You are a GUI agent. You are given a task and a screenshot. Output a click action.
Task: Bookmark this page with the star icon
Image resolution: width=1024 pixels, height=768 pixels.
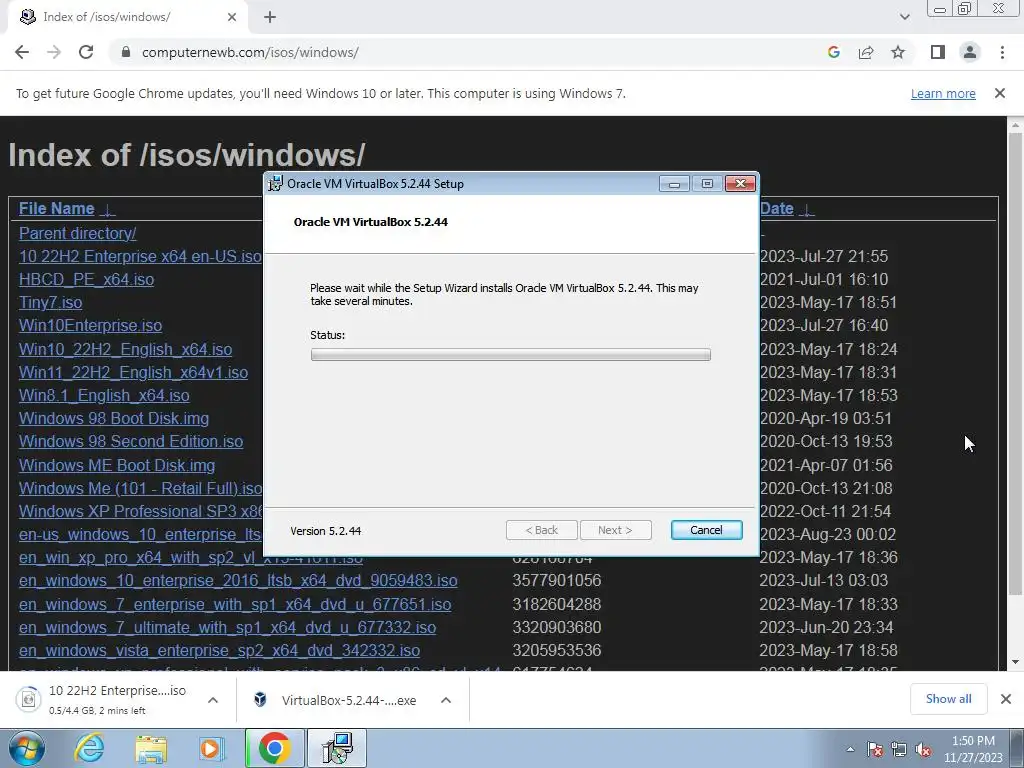coord(898,52)
